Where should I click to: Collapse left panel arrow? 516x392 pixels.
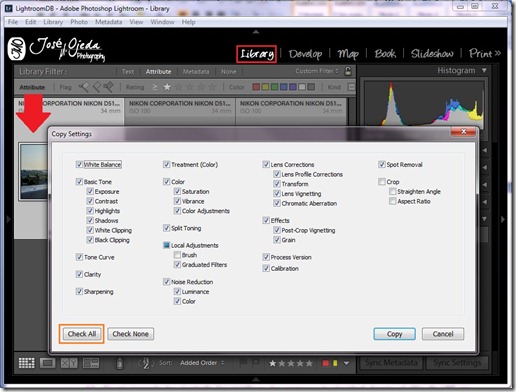(9, 219)
